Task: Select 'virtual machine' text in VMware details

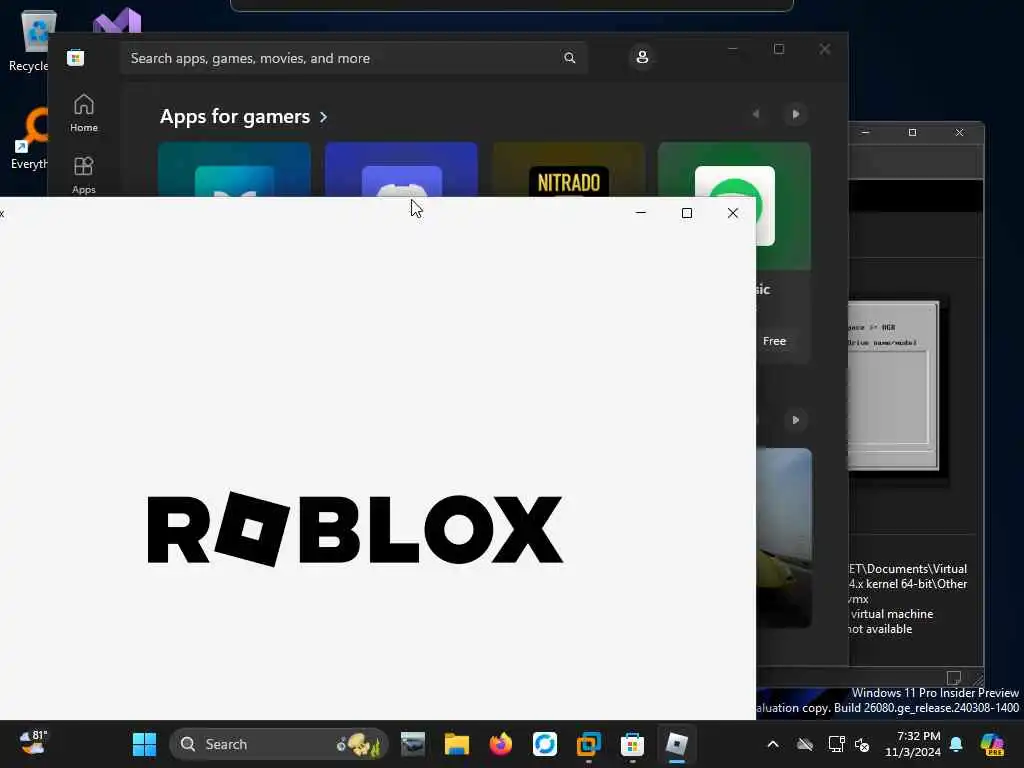Action: pos(891,614)
